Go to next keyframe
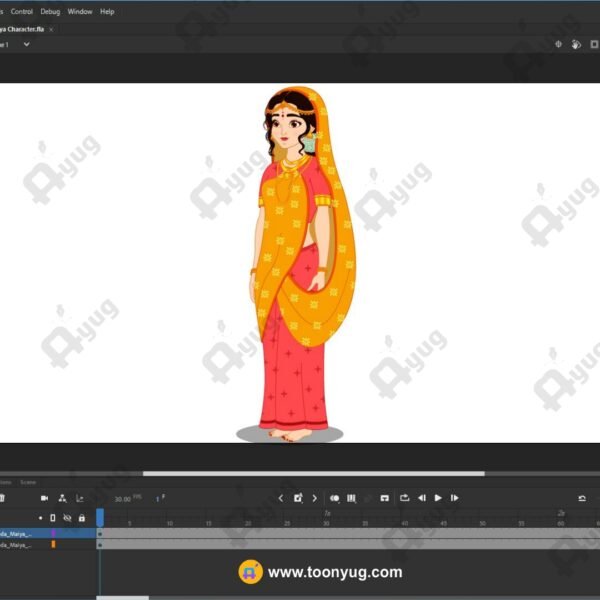 pos(315,498)
